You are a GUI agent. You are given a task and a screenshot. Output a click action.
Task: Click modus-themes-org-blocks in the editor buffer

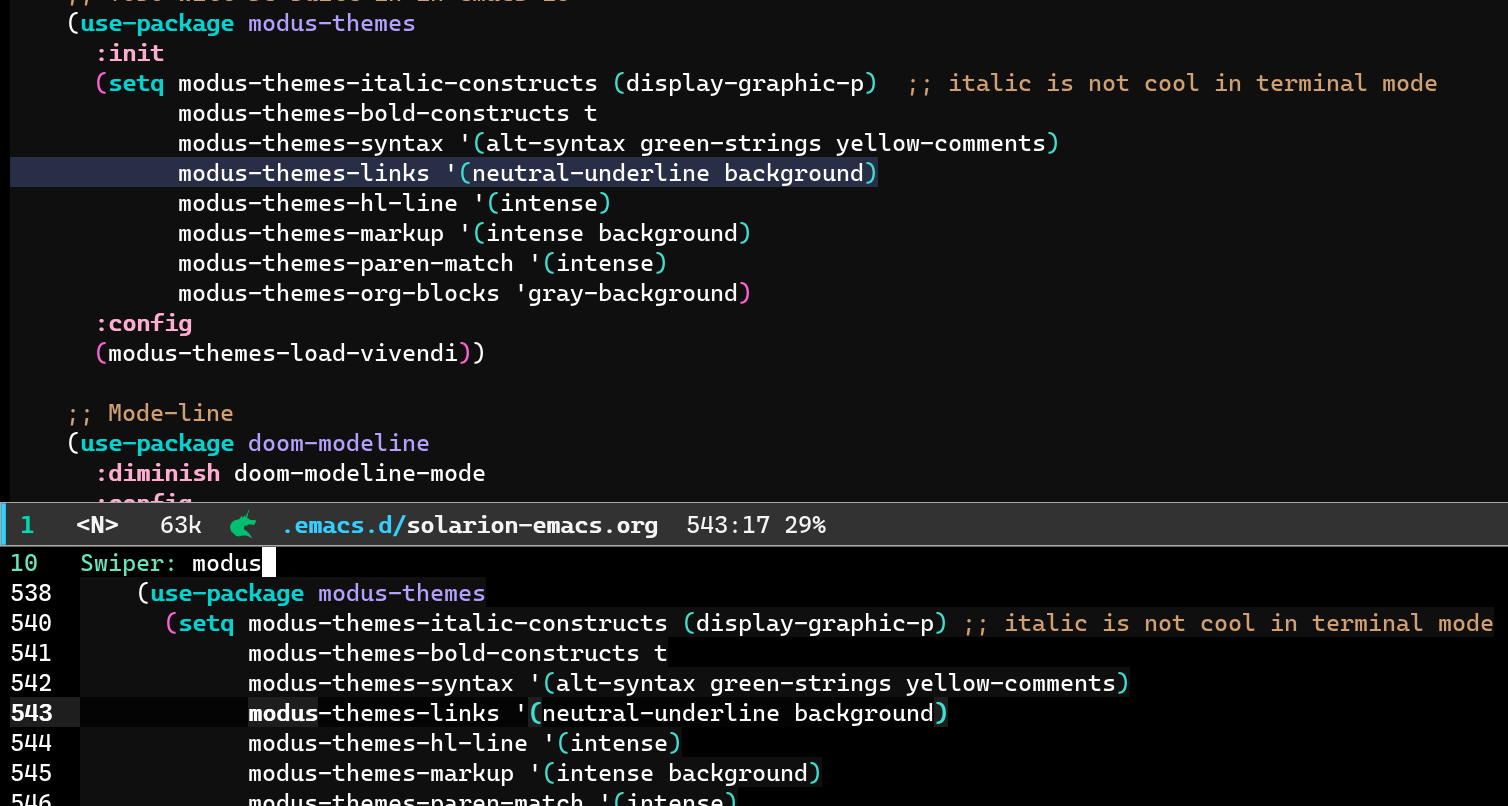click(339, 293)
